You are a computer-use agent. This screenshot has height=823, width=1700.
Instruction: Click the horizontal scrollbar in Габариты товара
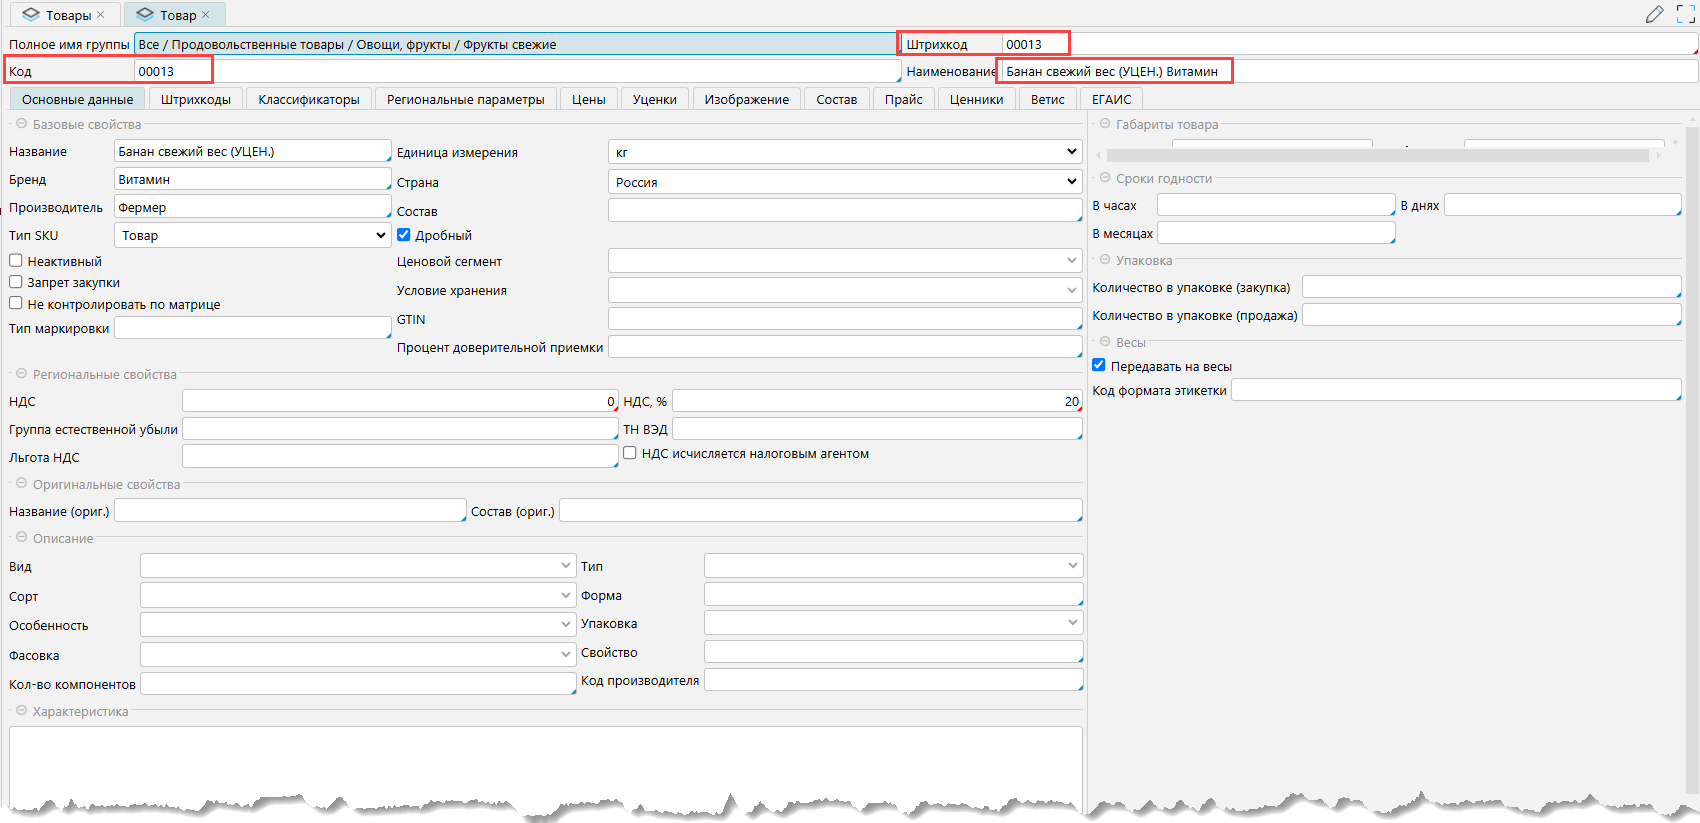(x=1376, y=155)
